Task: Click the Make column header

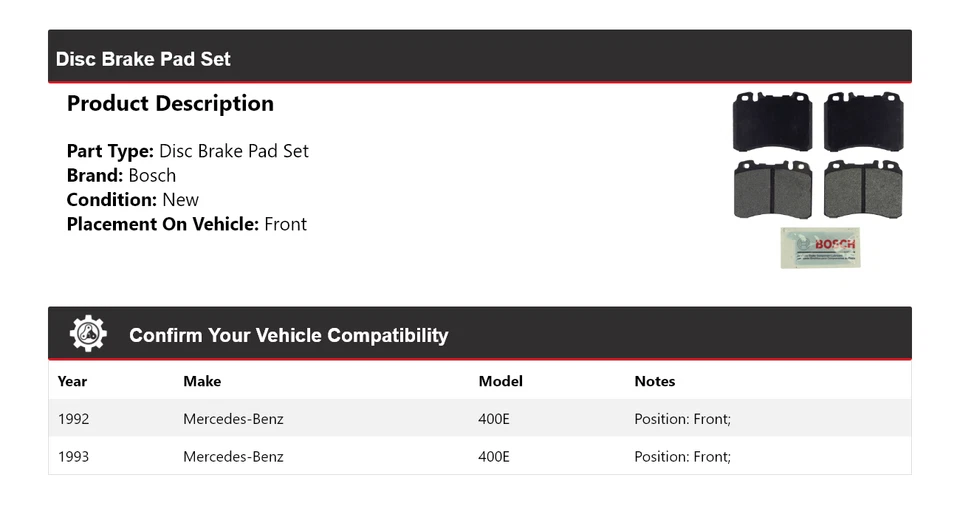Action: pyautogui.click(x=202, y=381)
